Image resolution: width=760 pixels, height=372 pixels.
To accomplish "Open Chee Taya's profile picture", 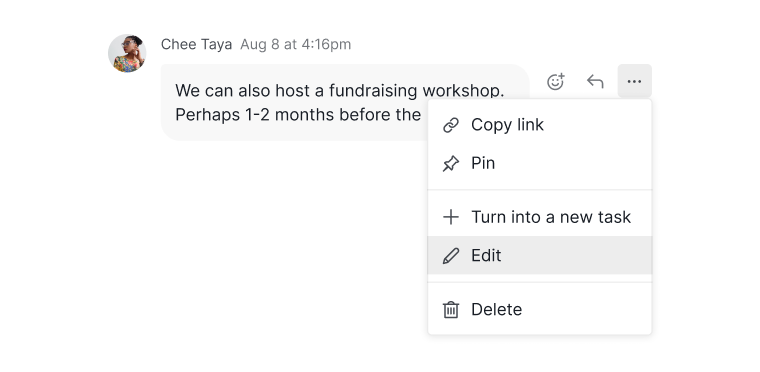I will 127,53.
